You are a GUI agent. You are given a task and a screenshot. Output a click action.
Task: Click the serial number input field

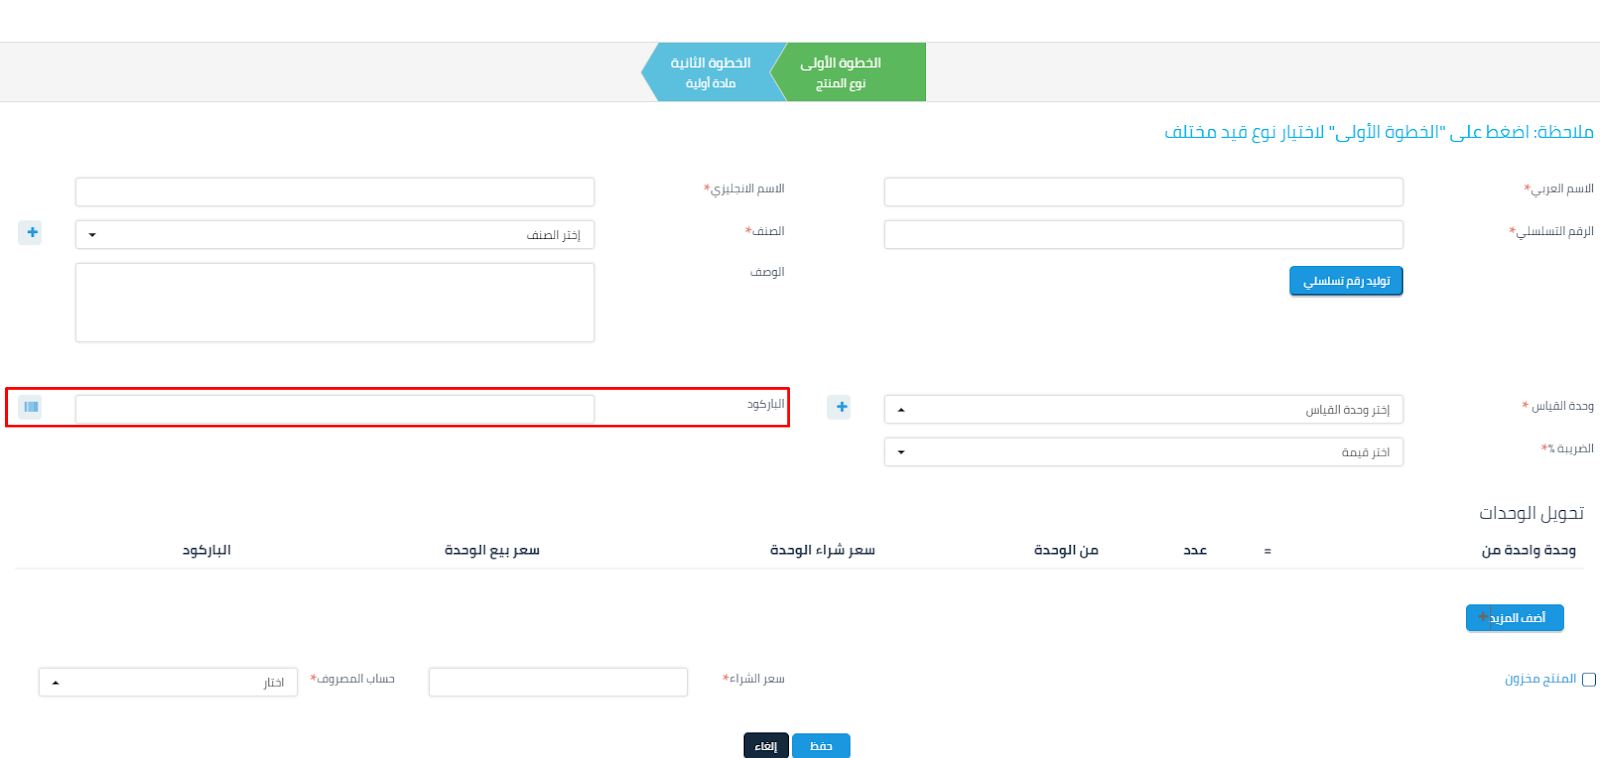click(x=1143, y=235)
